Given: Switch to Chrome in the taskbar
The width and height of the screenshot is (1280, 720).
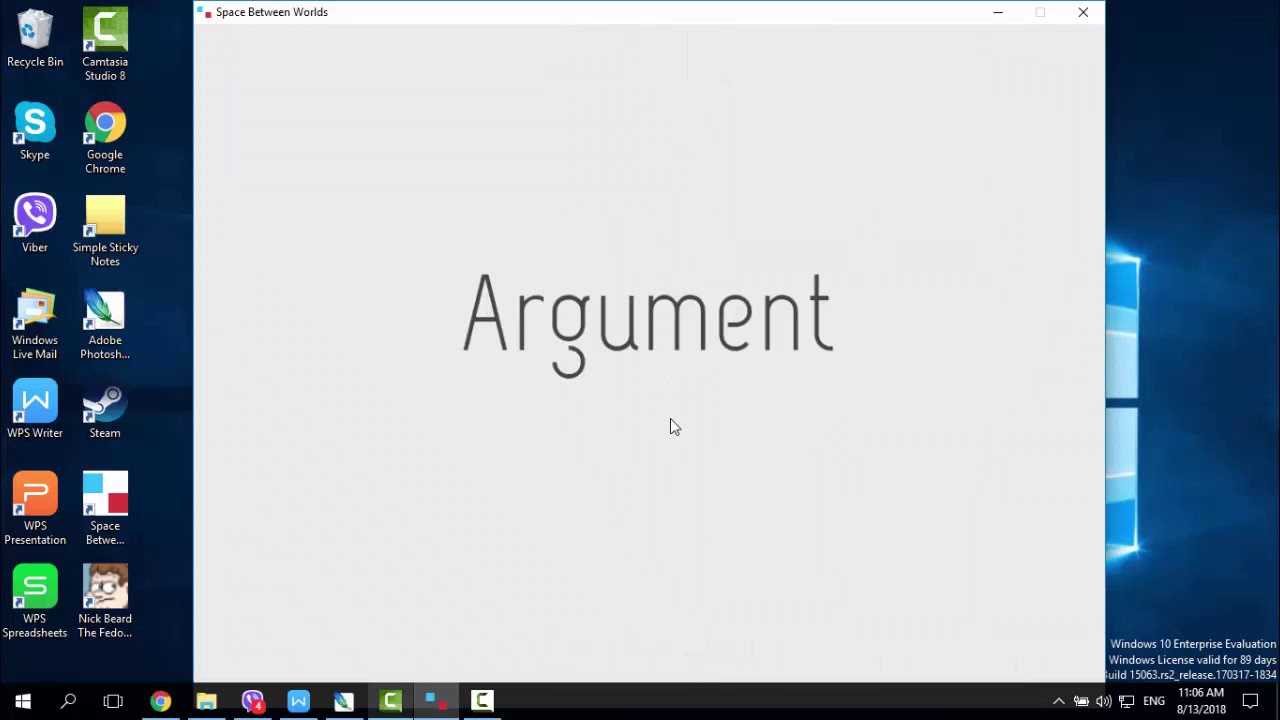Looking at the screenshot, I should pyautogui.click(x=160, y=701).
